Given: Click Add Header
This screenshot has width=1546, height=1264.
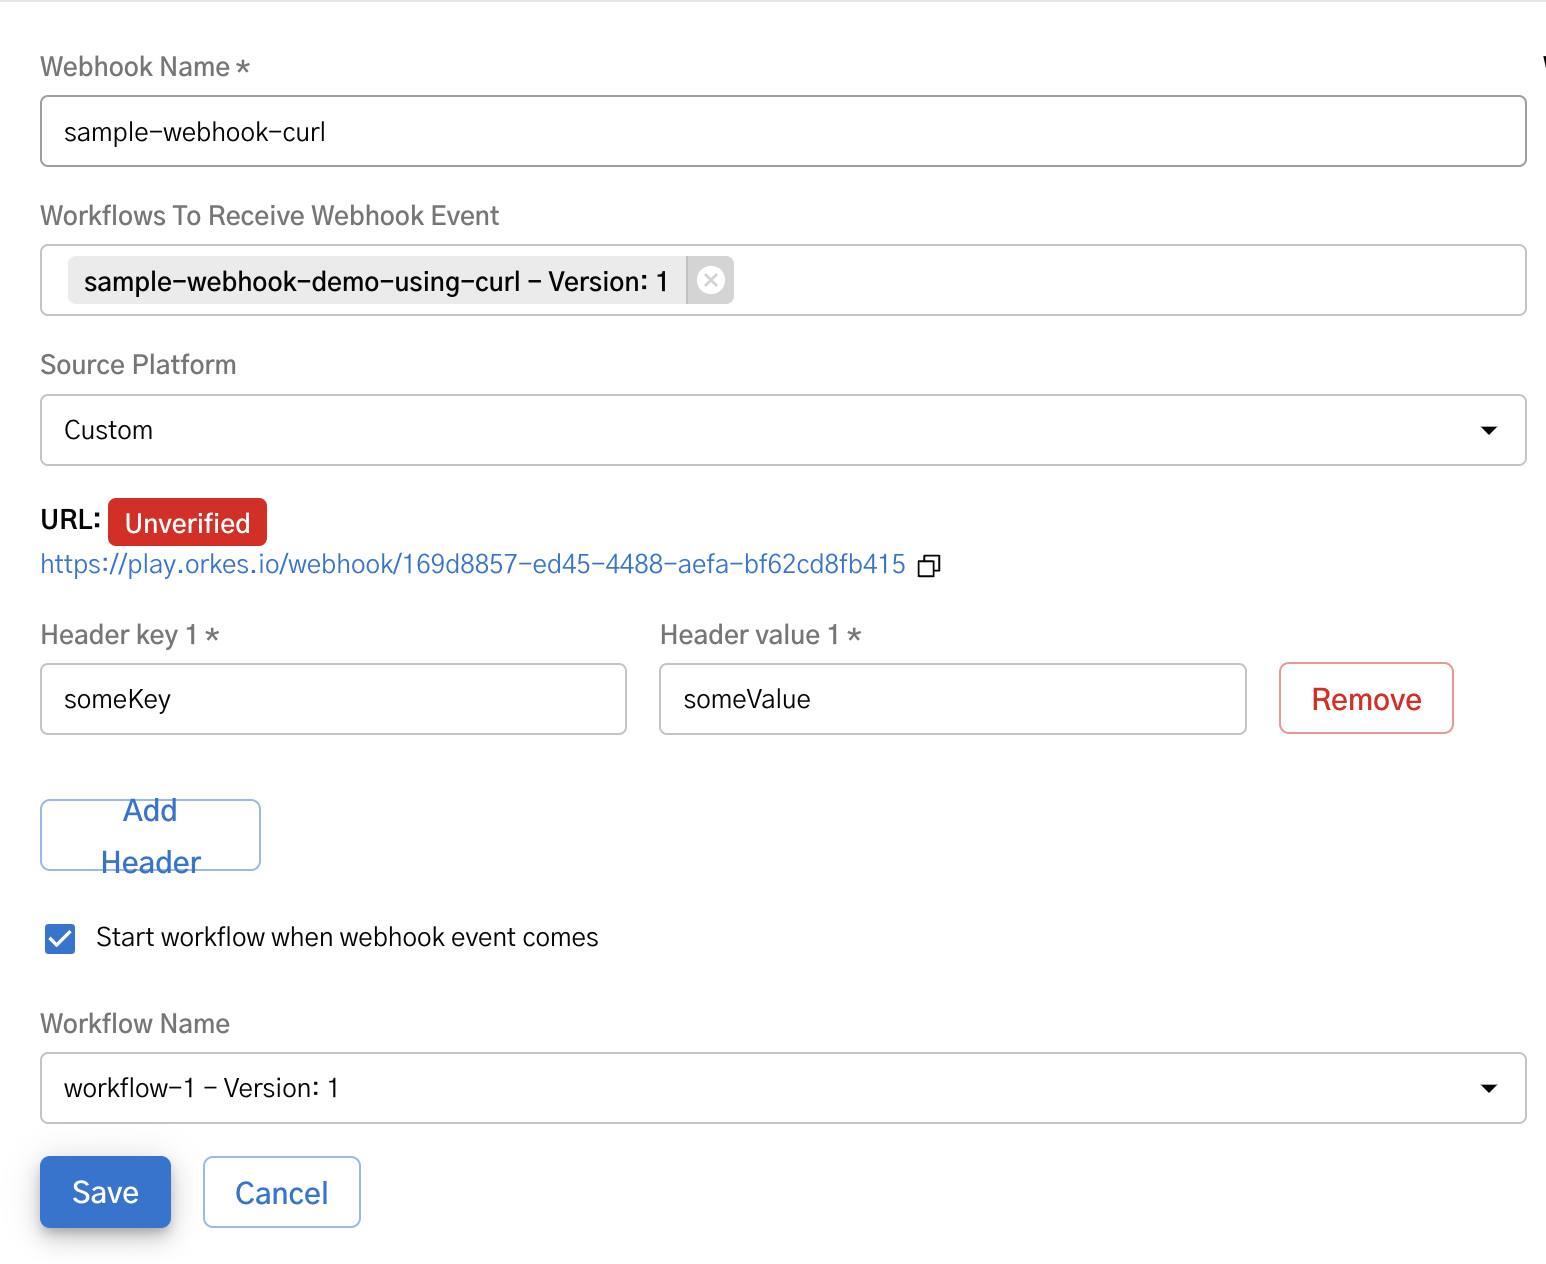Looking at the screenshot, I should coord(149,835).
